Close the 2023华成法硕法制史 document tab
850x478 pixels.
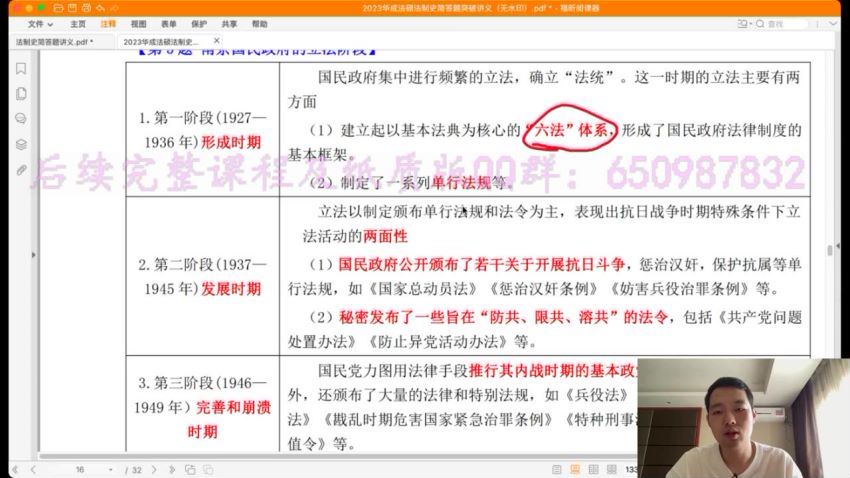(x=218, y=42)
